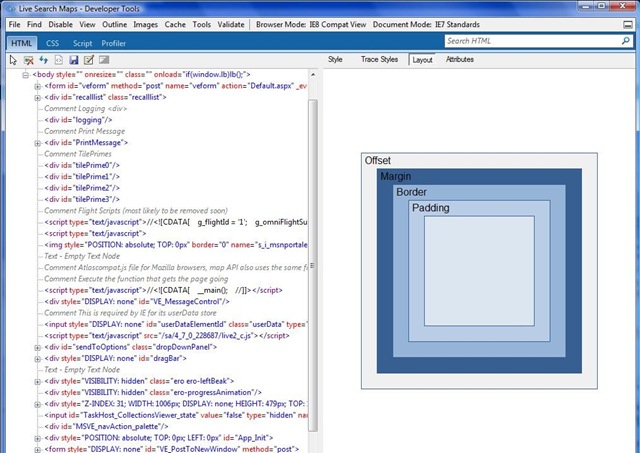
Task: Click the Refresh blue arrows icon
Action: 44,60
